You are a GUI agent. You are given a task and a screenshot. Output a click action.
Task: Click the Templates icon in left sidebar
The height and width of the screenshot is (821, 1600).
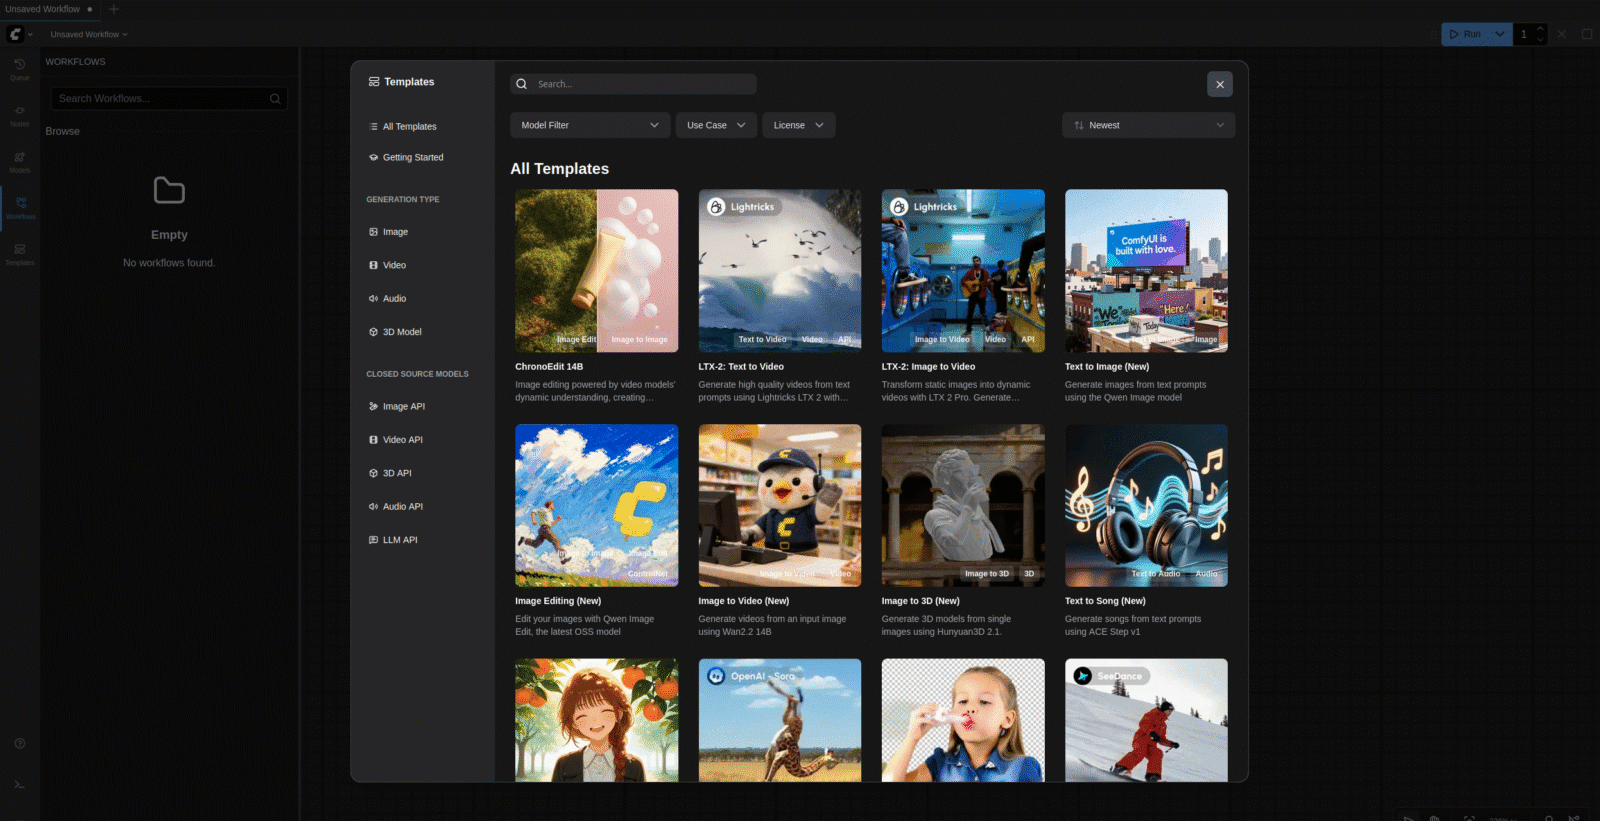(x=19, y=253)
